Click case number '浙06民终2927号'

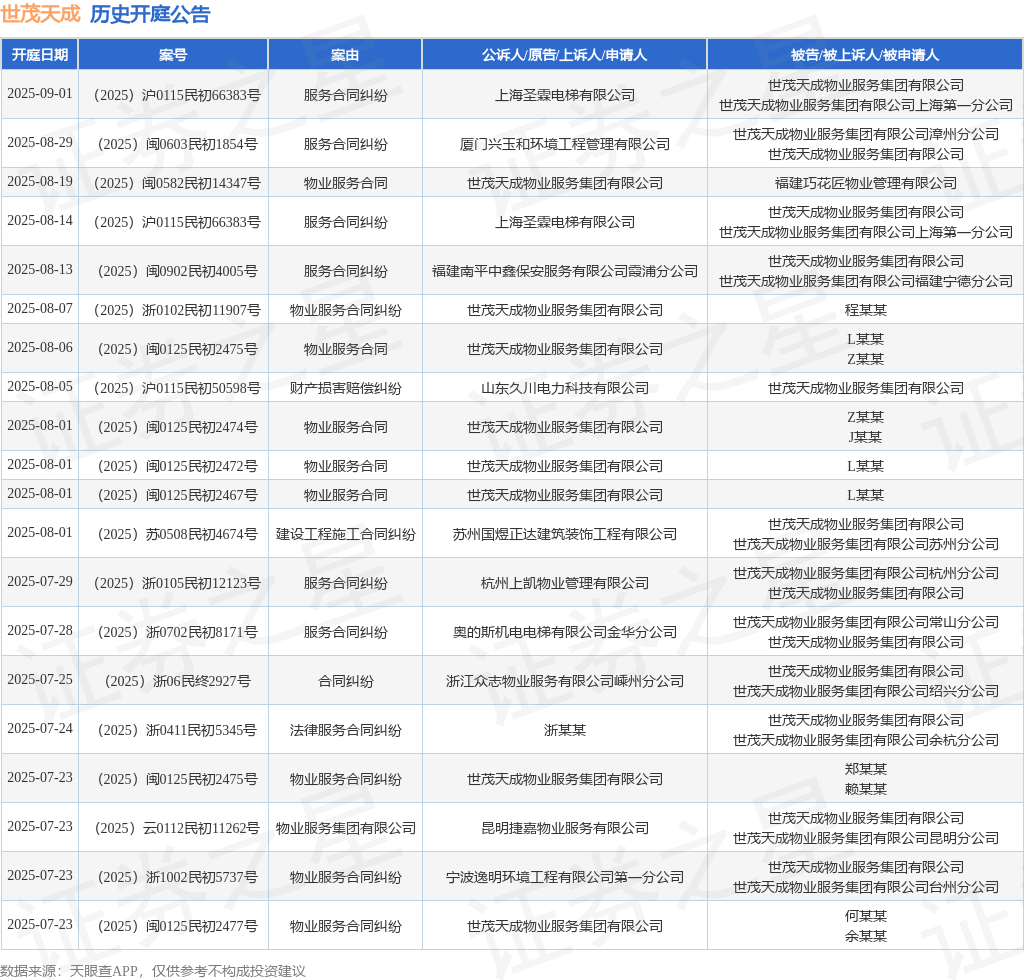click(202, 681)
